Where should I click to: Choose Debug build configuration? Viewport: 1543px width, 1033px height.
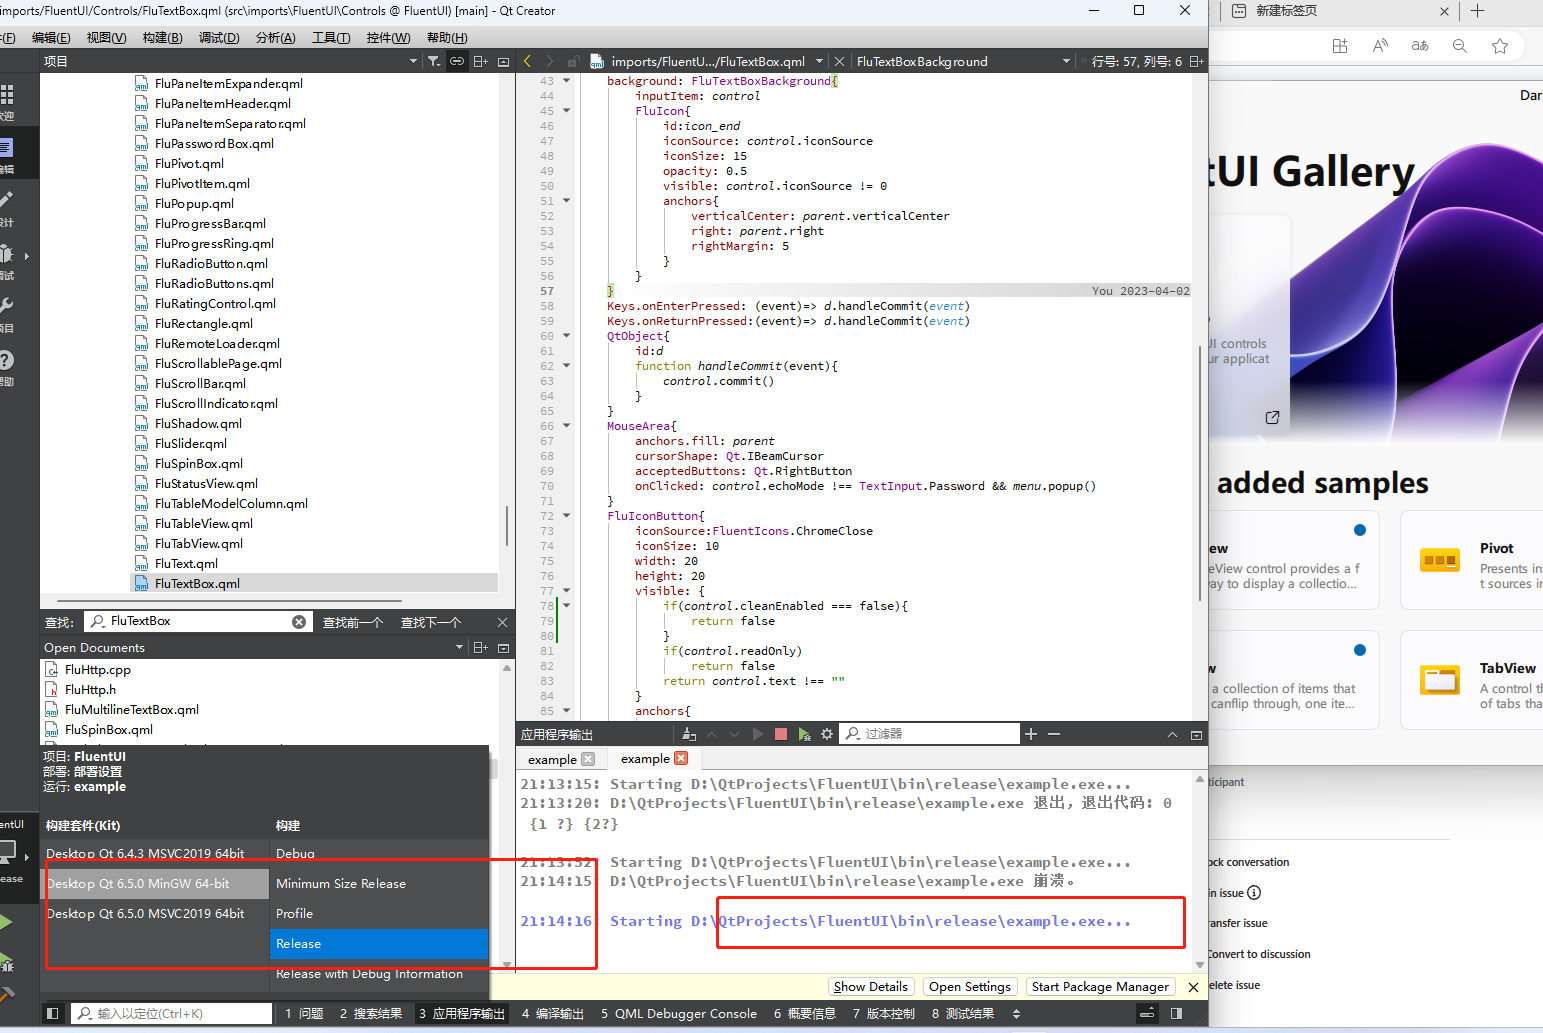[379, 853]
